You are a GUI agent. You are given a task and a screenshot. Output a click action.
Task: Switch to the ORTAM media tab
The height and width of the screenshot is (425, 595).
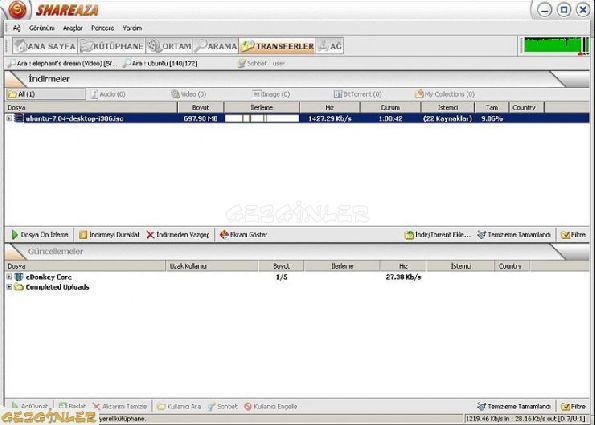(x=170, y=46)
